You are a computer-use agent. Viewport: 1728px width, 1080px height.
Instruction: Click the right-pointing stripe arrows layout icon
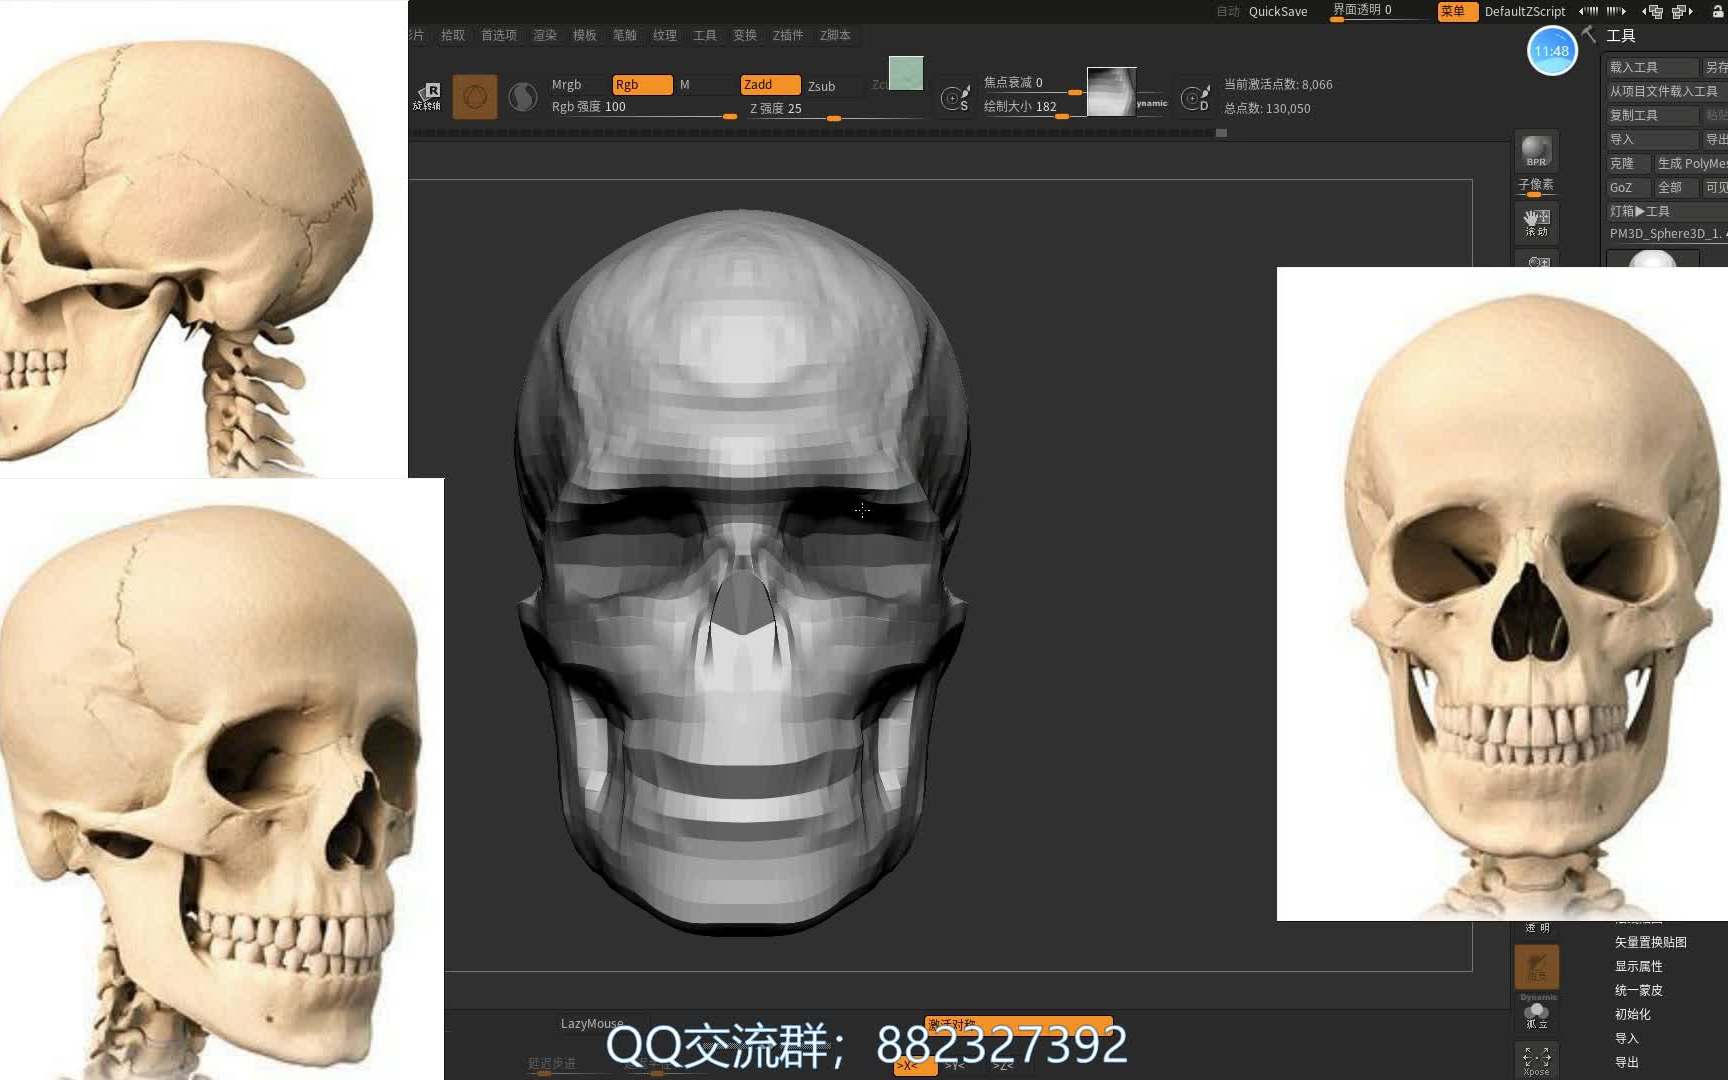pyautogui.click(x=1616, y=12)
